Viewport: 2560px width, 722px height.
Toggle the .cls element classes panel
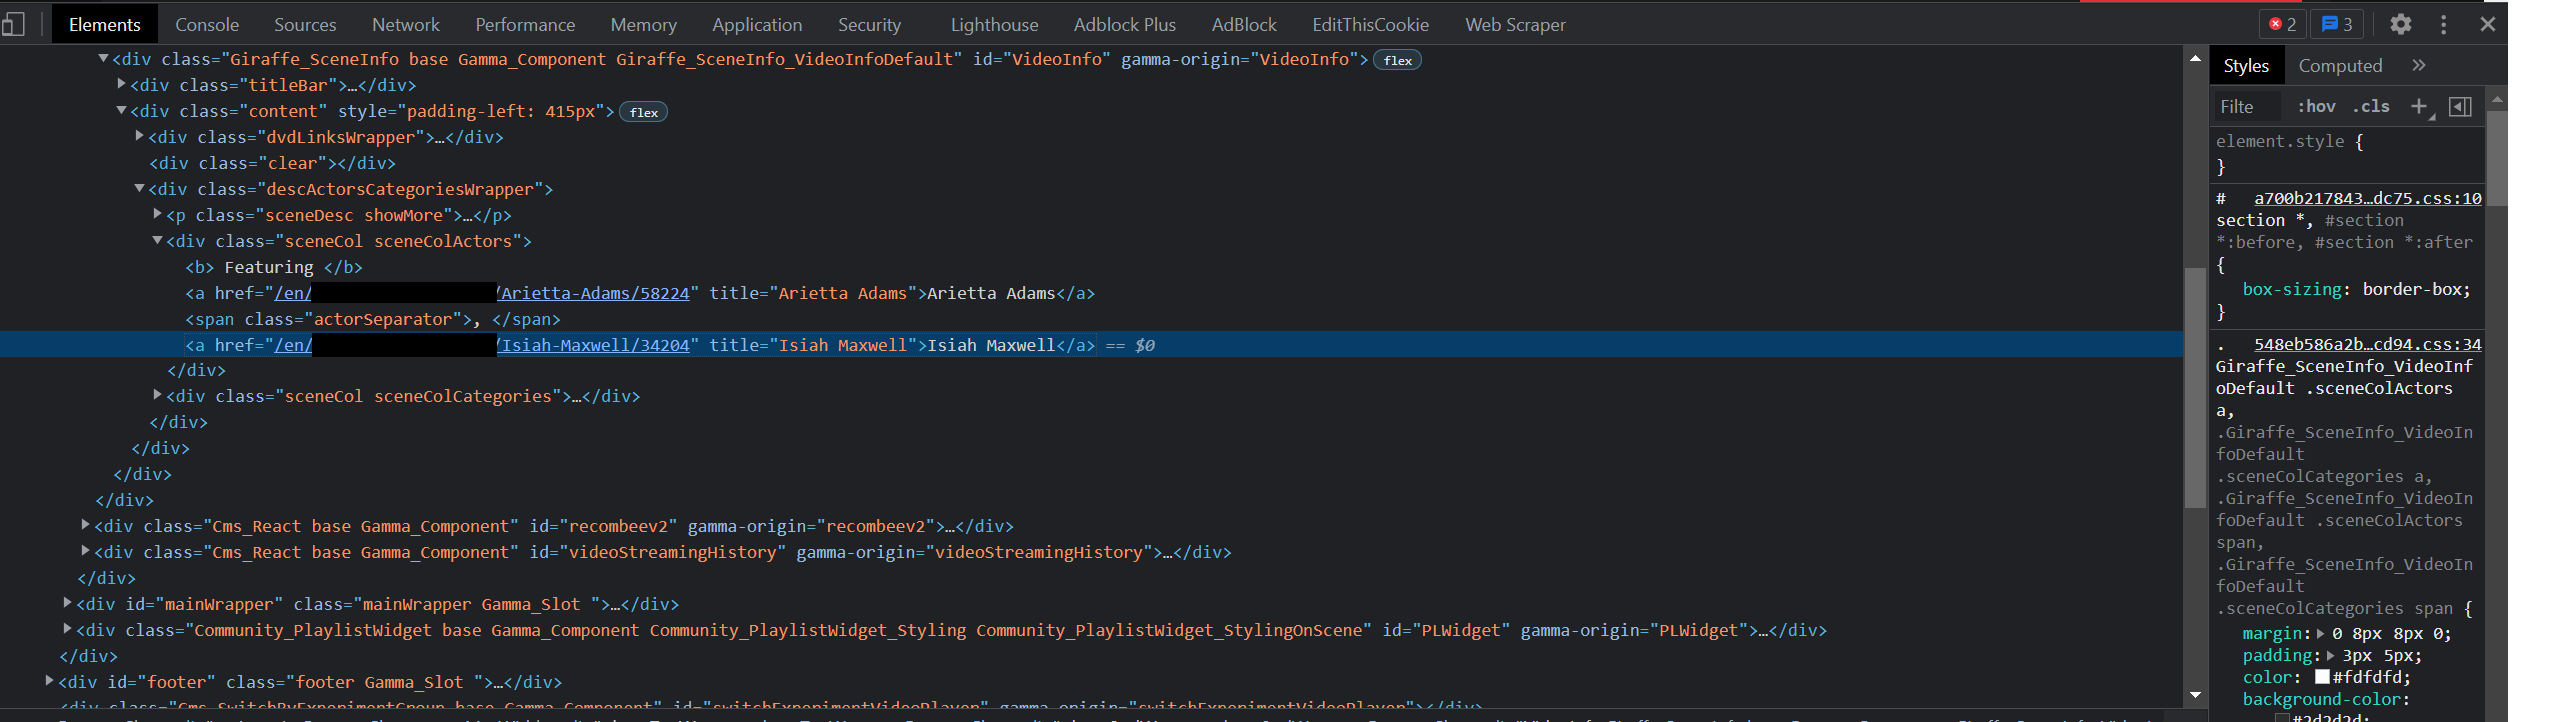(x=2371, y=106)
